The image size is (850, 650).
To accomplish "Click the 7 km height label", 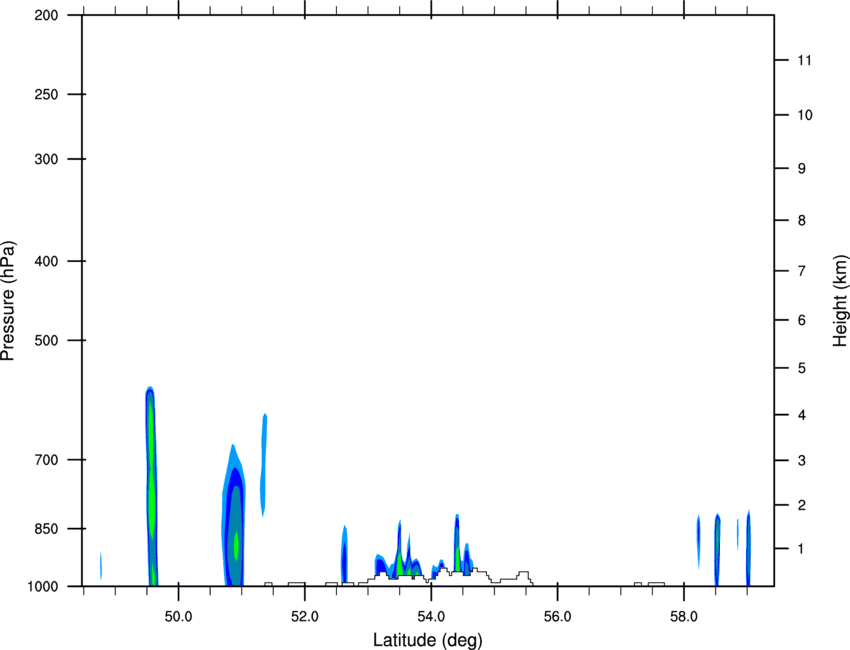I will pyautogui.click(x=802, y=271).
